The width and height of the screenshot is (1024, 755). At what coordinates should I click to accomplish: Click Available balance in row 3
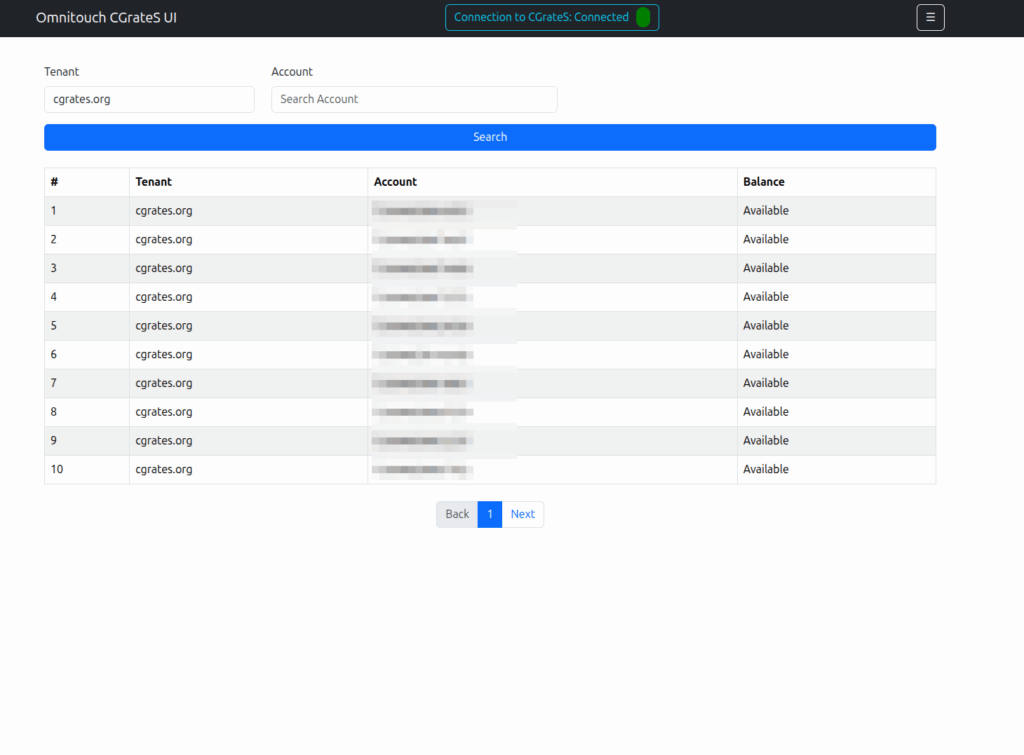point(765,268)
